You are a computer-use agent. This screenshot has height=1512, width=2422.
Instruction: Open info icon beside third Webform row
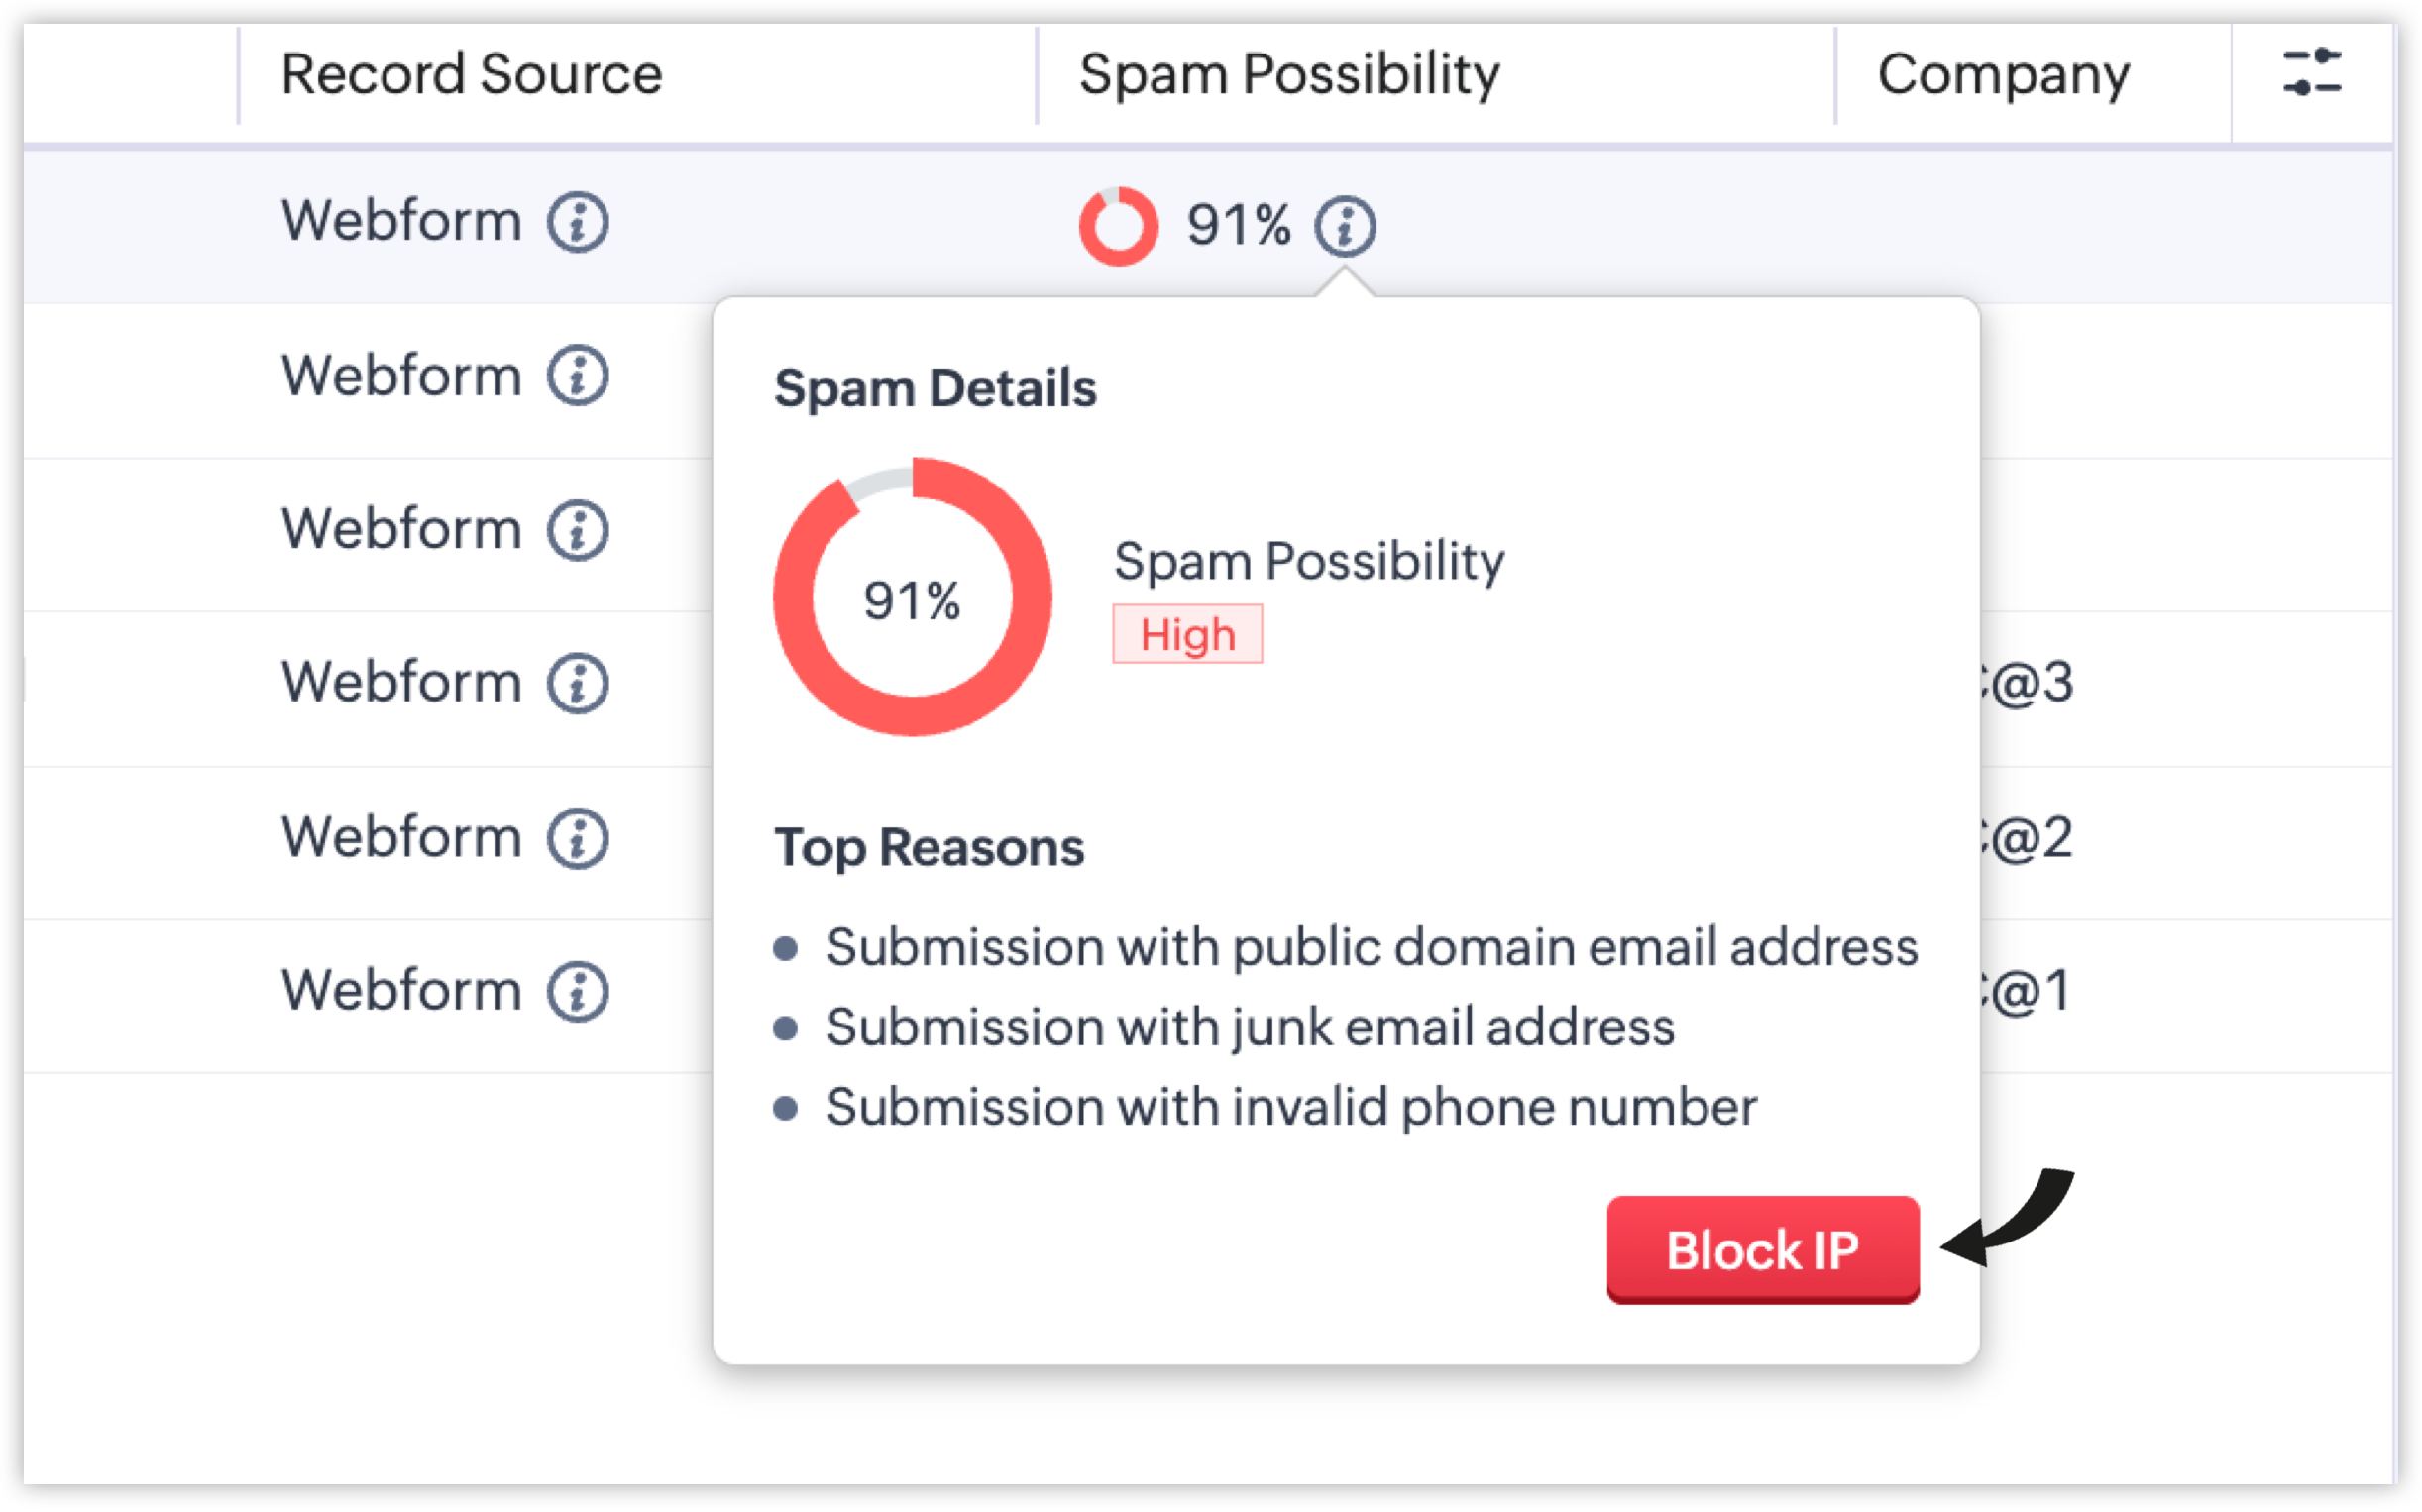coord(578,530)
